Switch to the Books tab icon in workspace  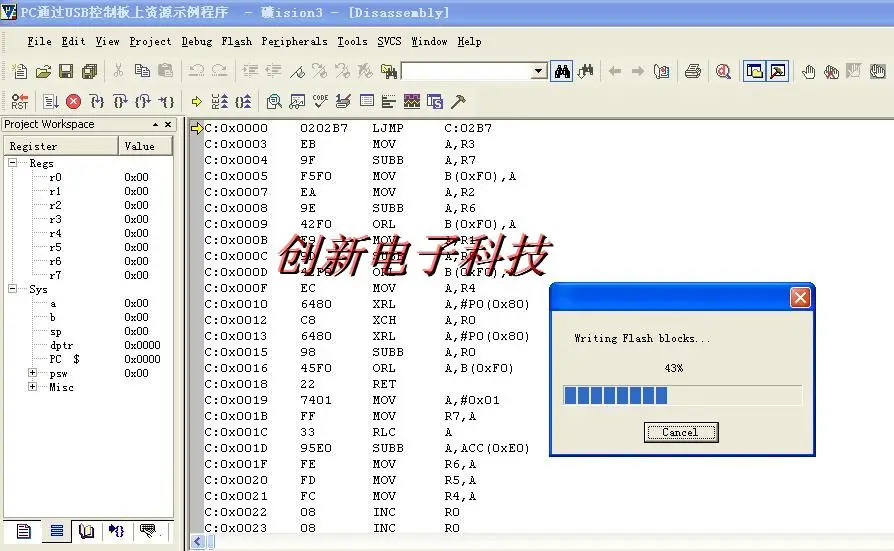pos(87,532)
